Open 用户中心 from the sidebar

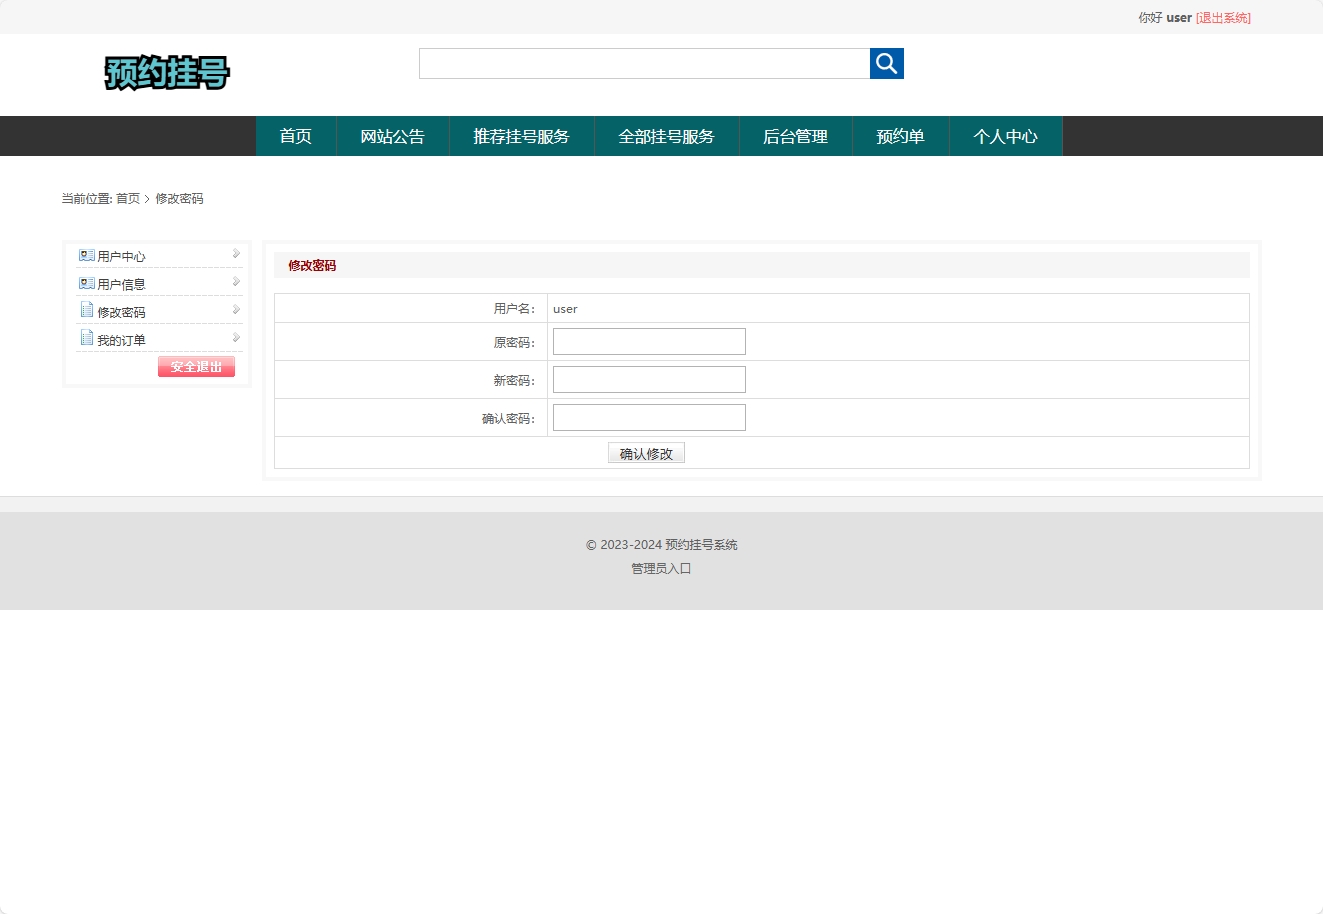click(120, 255)
